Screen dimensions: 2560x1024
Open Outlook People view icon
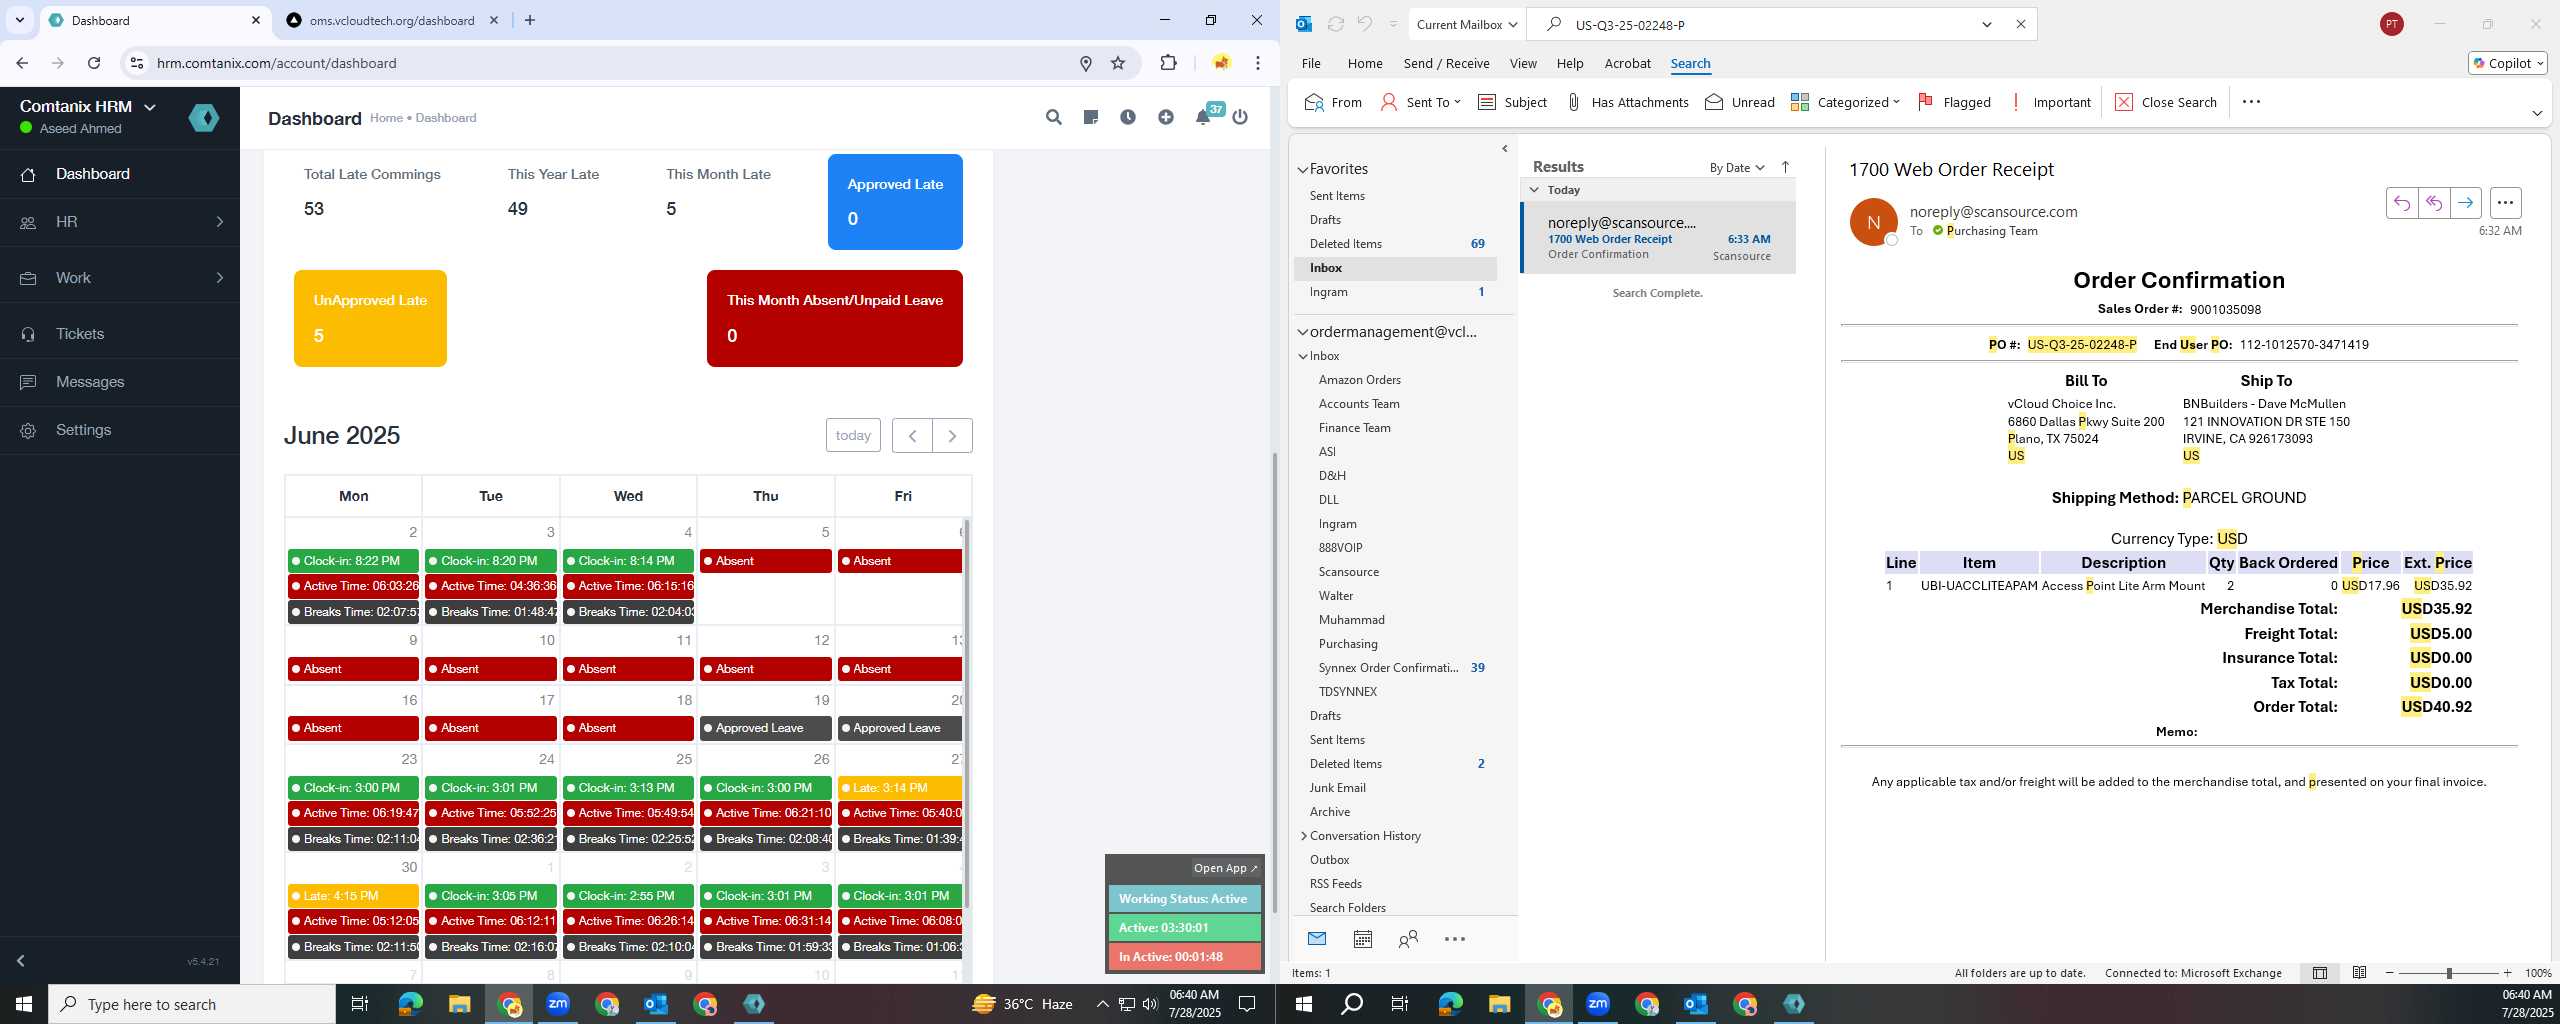pos(1408,939)
